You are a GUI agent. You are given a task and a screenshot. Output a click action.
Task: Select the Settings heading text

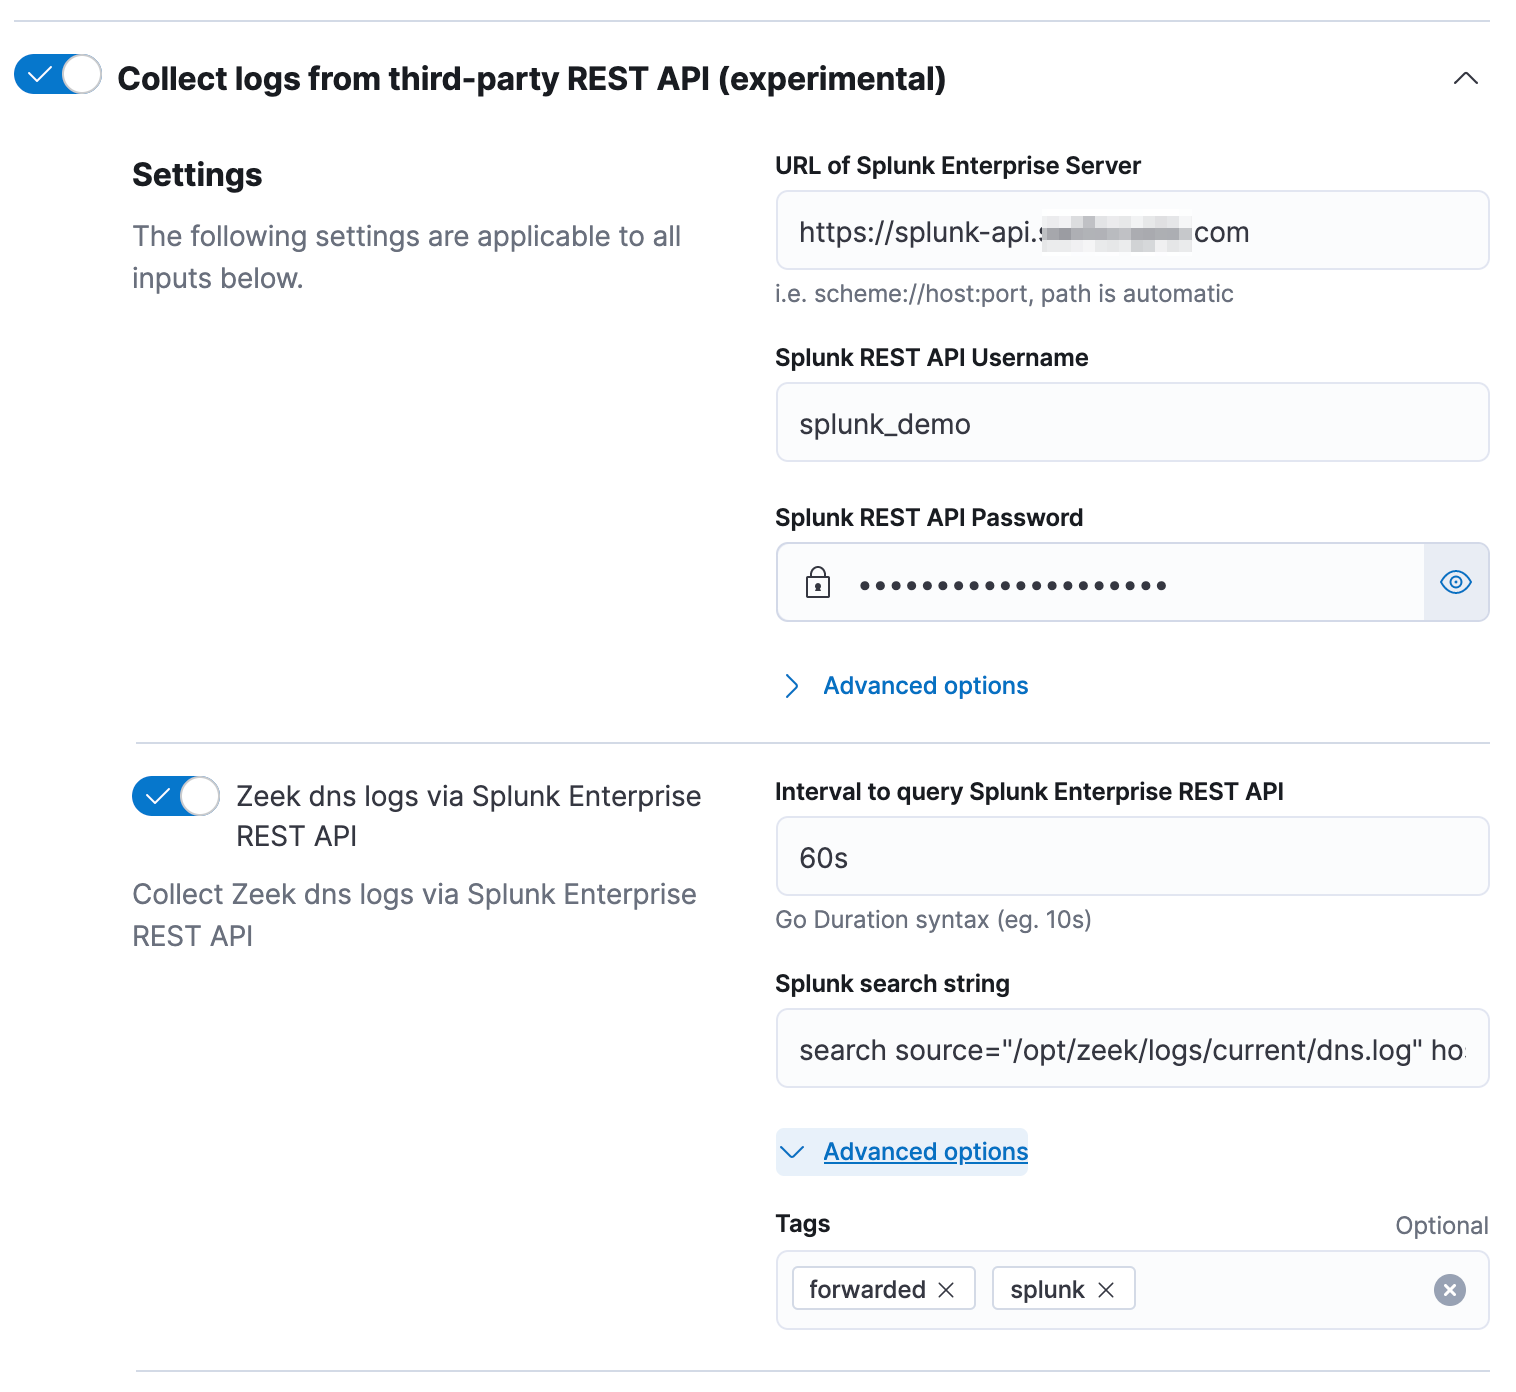[197, 175]
